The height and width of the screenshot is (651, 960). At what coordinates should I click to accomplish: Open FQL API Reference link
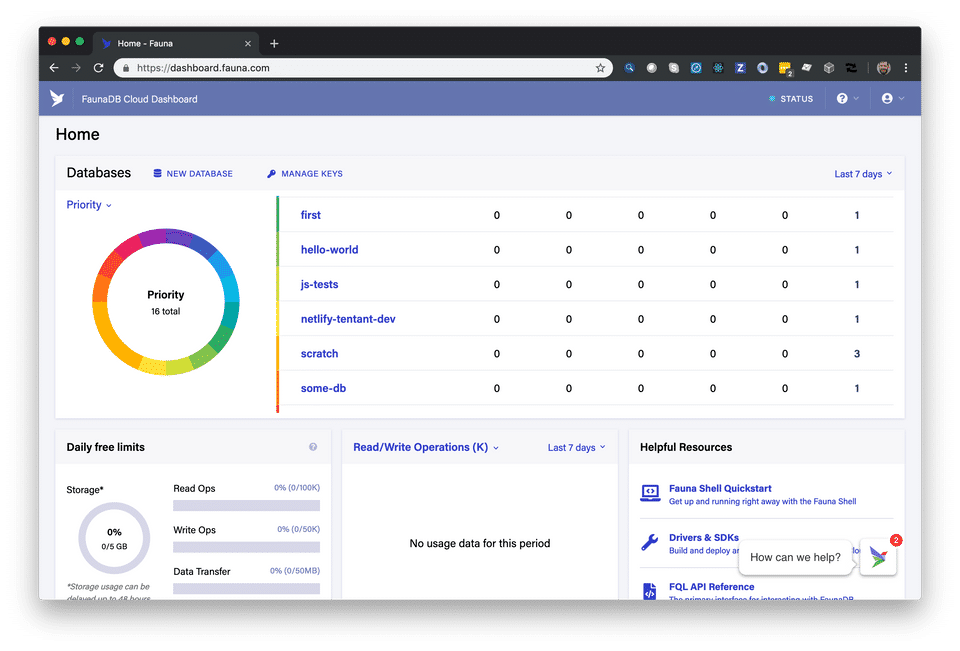(711, 587)
